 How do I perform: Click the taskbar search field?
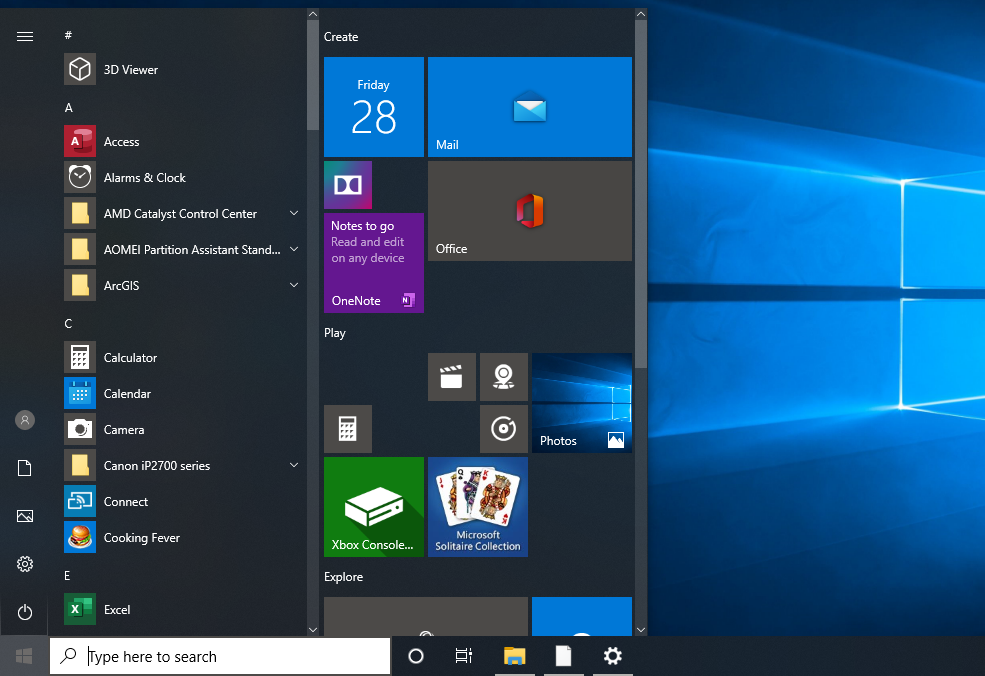(220, 656)
